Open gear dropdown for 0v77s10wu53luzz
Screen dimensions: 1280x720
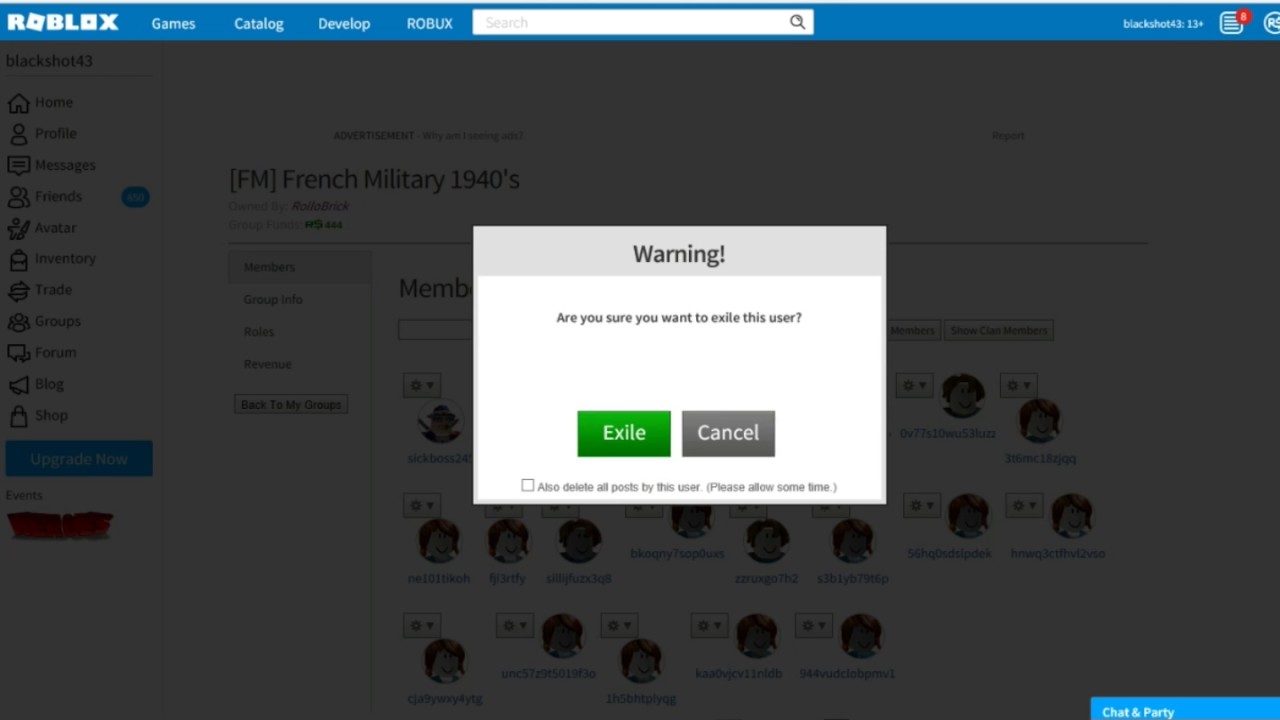[x=913, y=385]
